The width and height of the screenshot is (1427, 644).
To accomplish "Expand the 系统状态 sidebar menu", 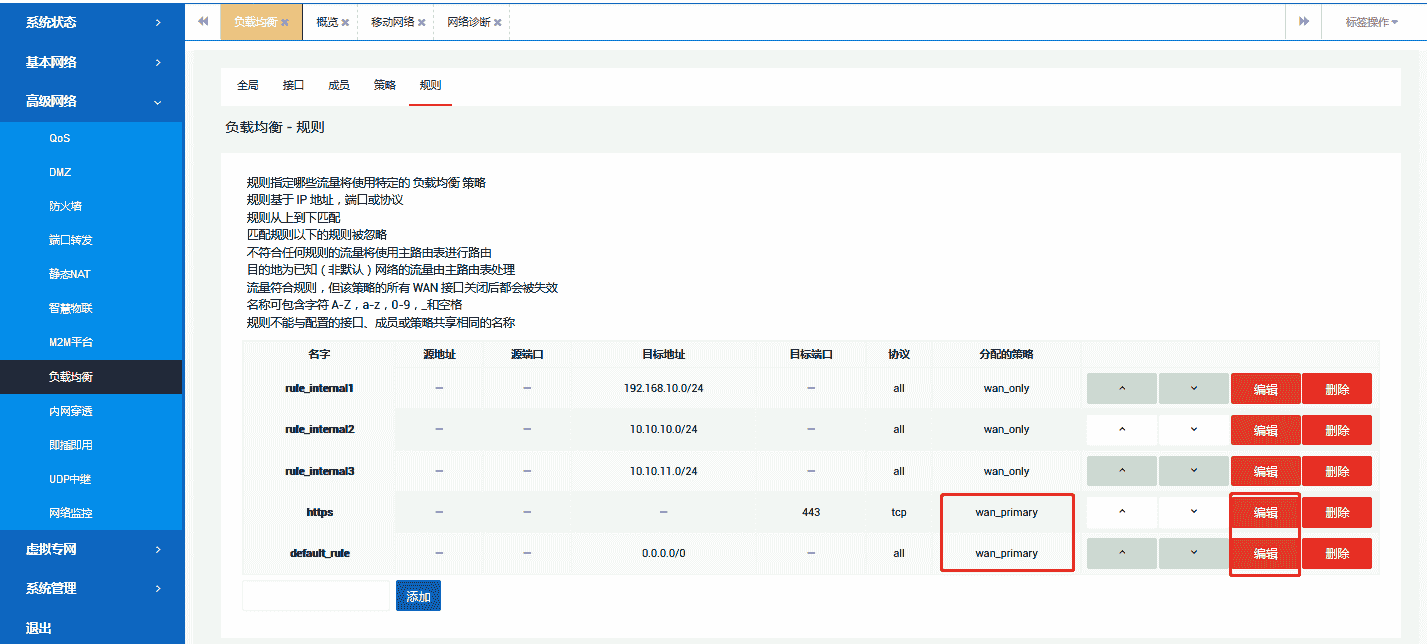I will [91, 22].
